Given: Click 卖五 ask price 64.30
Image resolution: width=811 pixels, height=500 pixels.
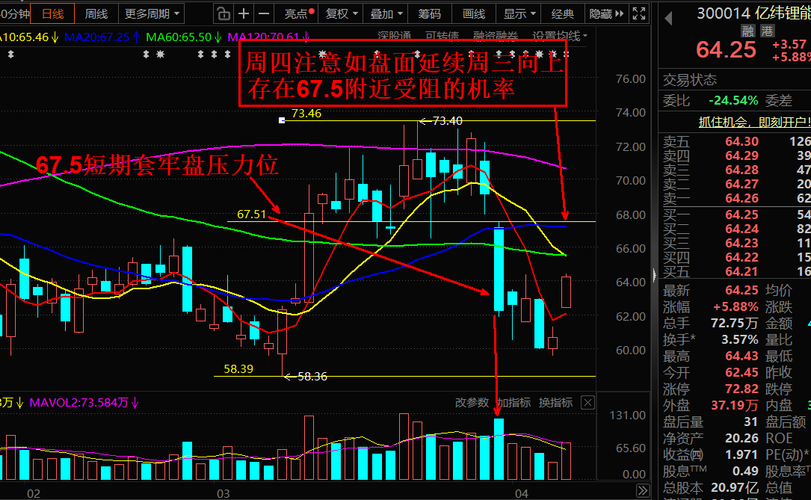Looking at the screenshot, I should click(x=742, y=141).
